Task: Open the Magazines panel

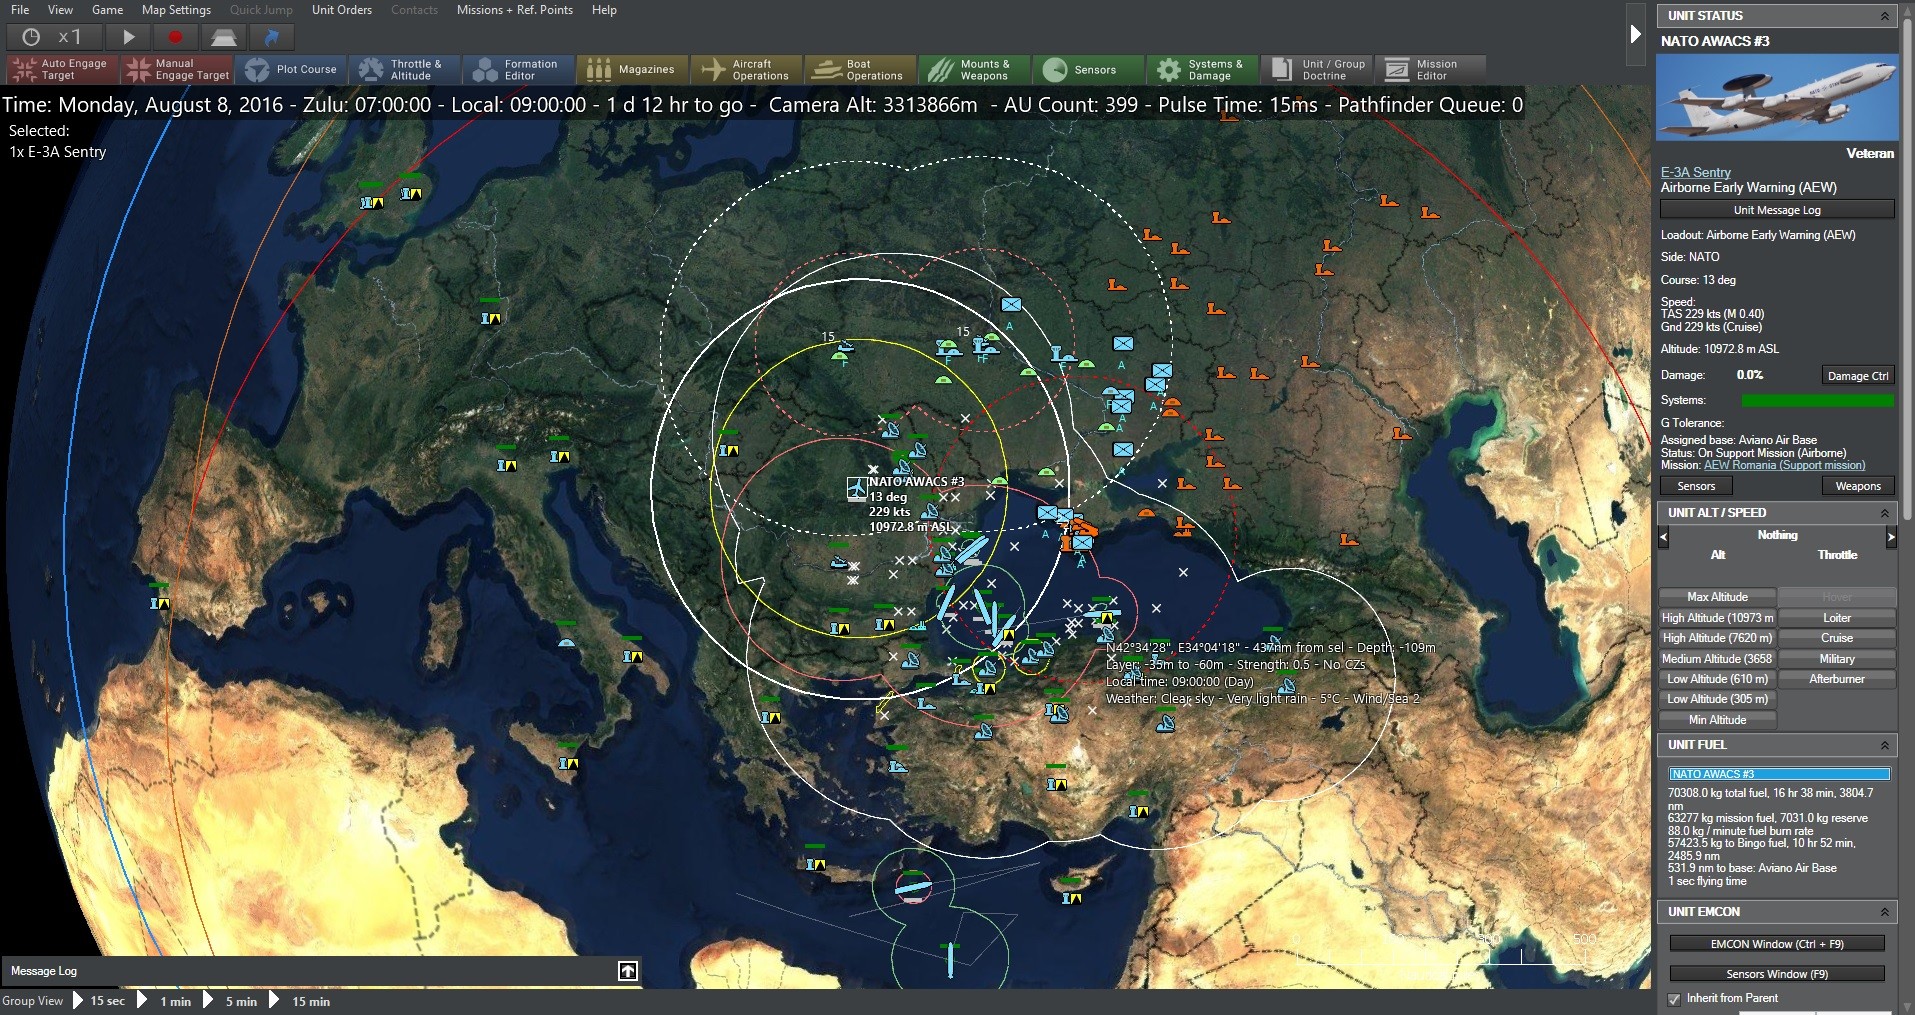Action: (x=631, y=69)
